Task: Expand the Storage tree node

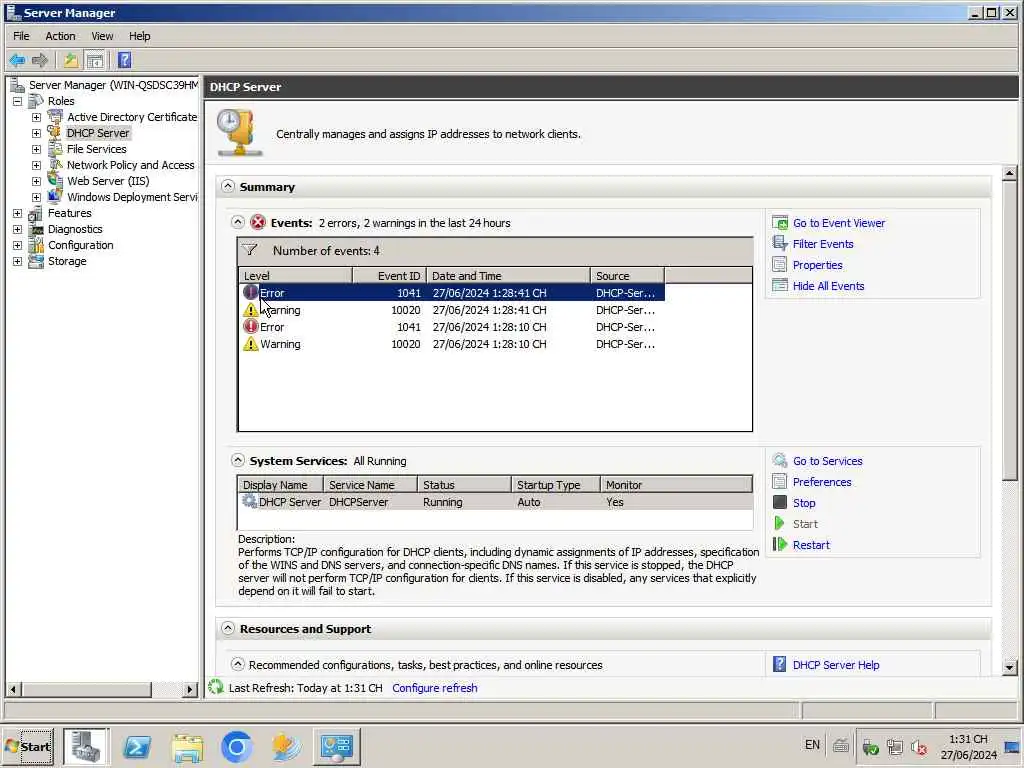Action: tap(18, 261)
